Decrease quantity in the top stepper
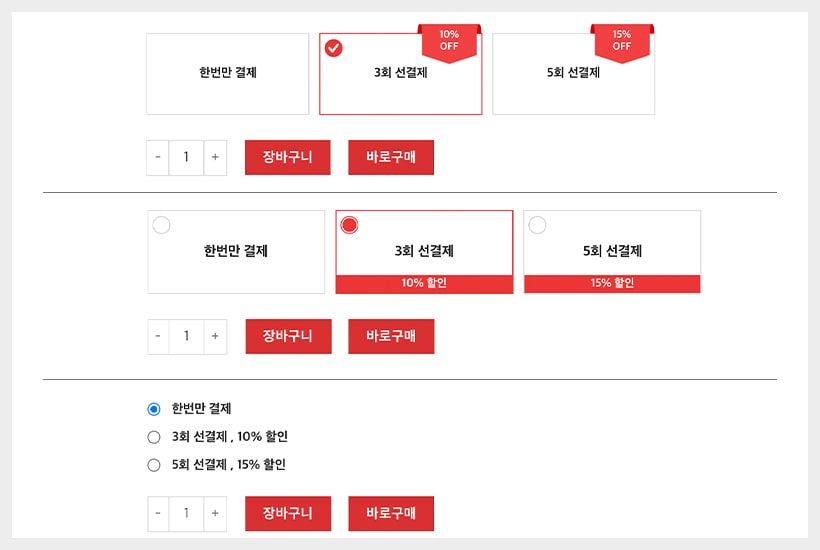The image size is (820, 550). coord(157,158)
